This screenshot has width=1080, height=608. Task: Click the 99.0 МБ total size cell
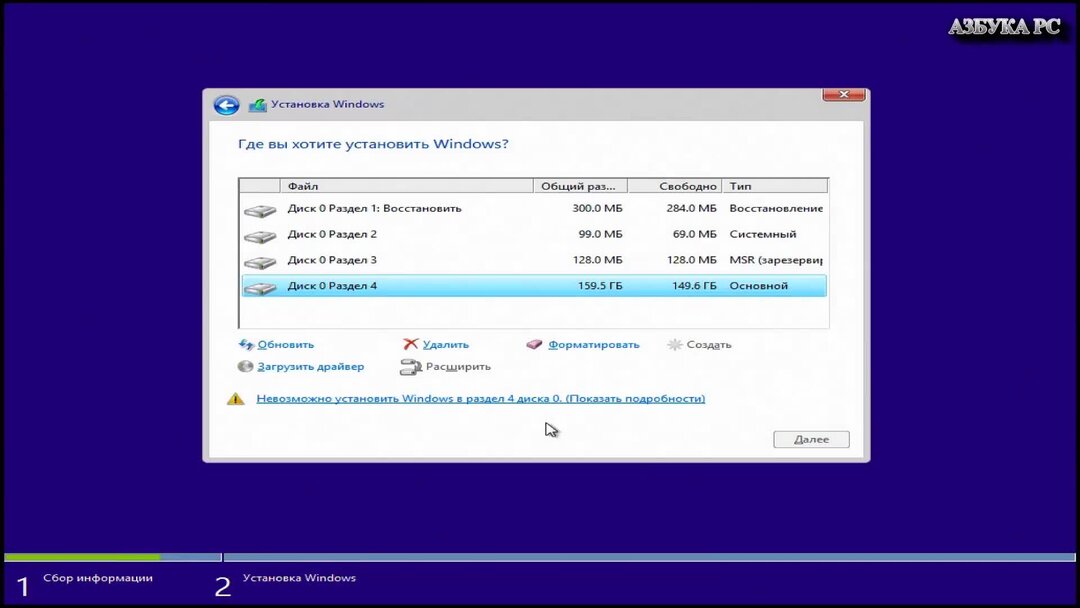tap(601, 234)
